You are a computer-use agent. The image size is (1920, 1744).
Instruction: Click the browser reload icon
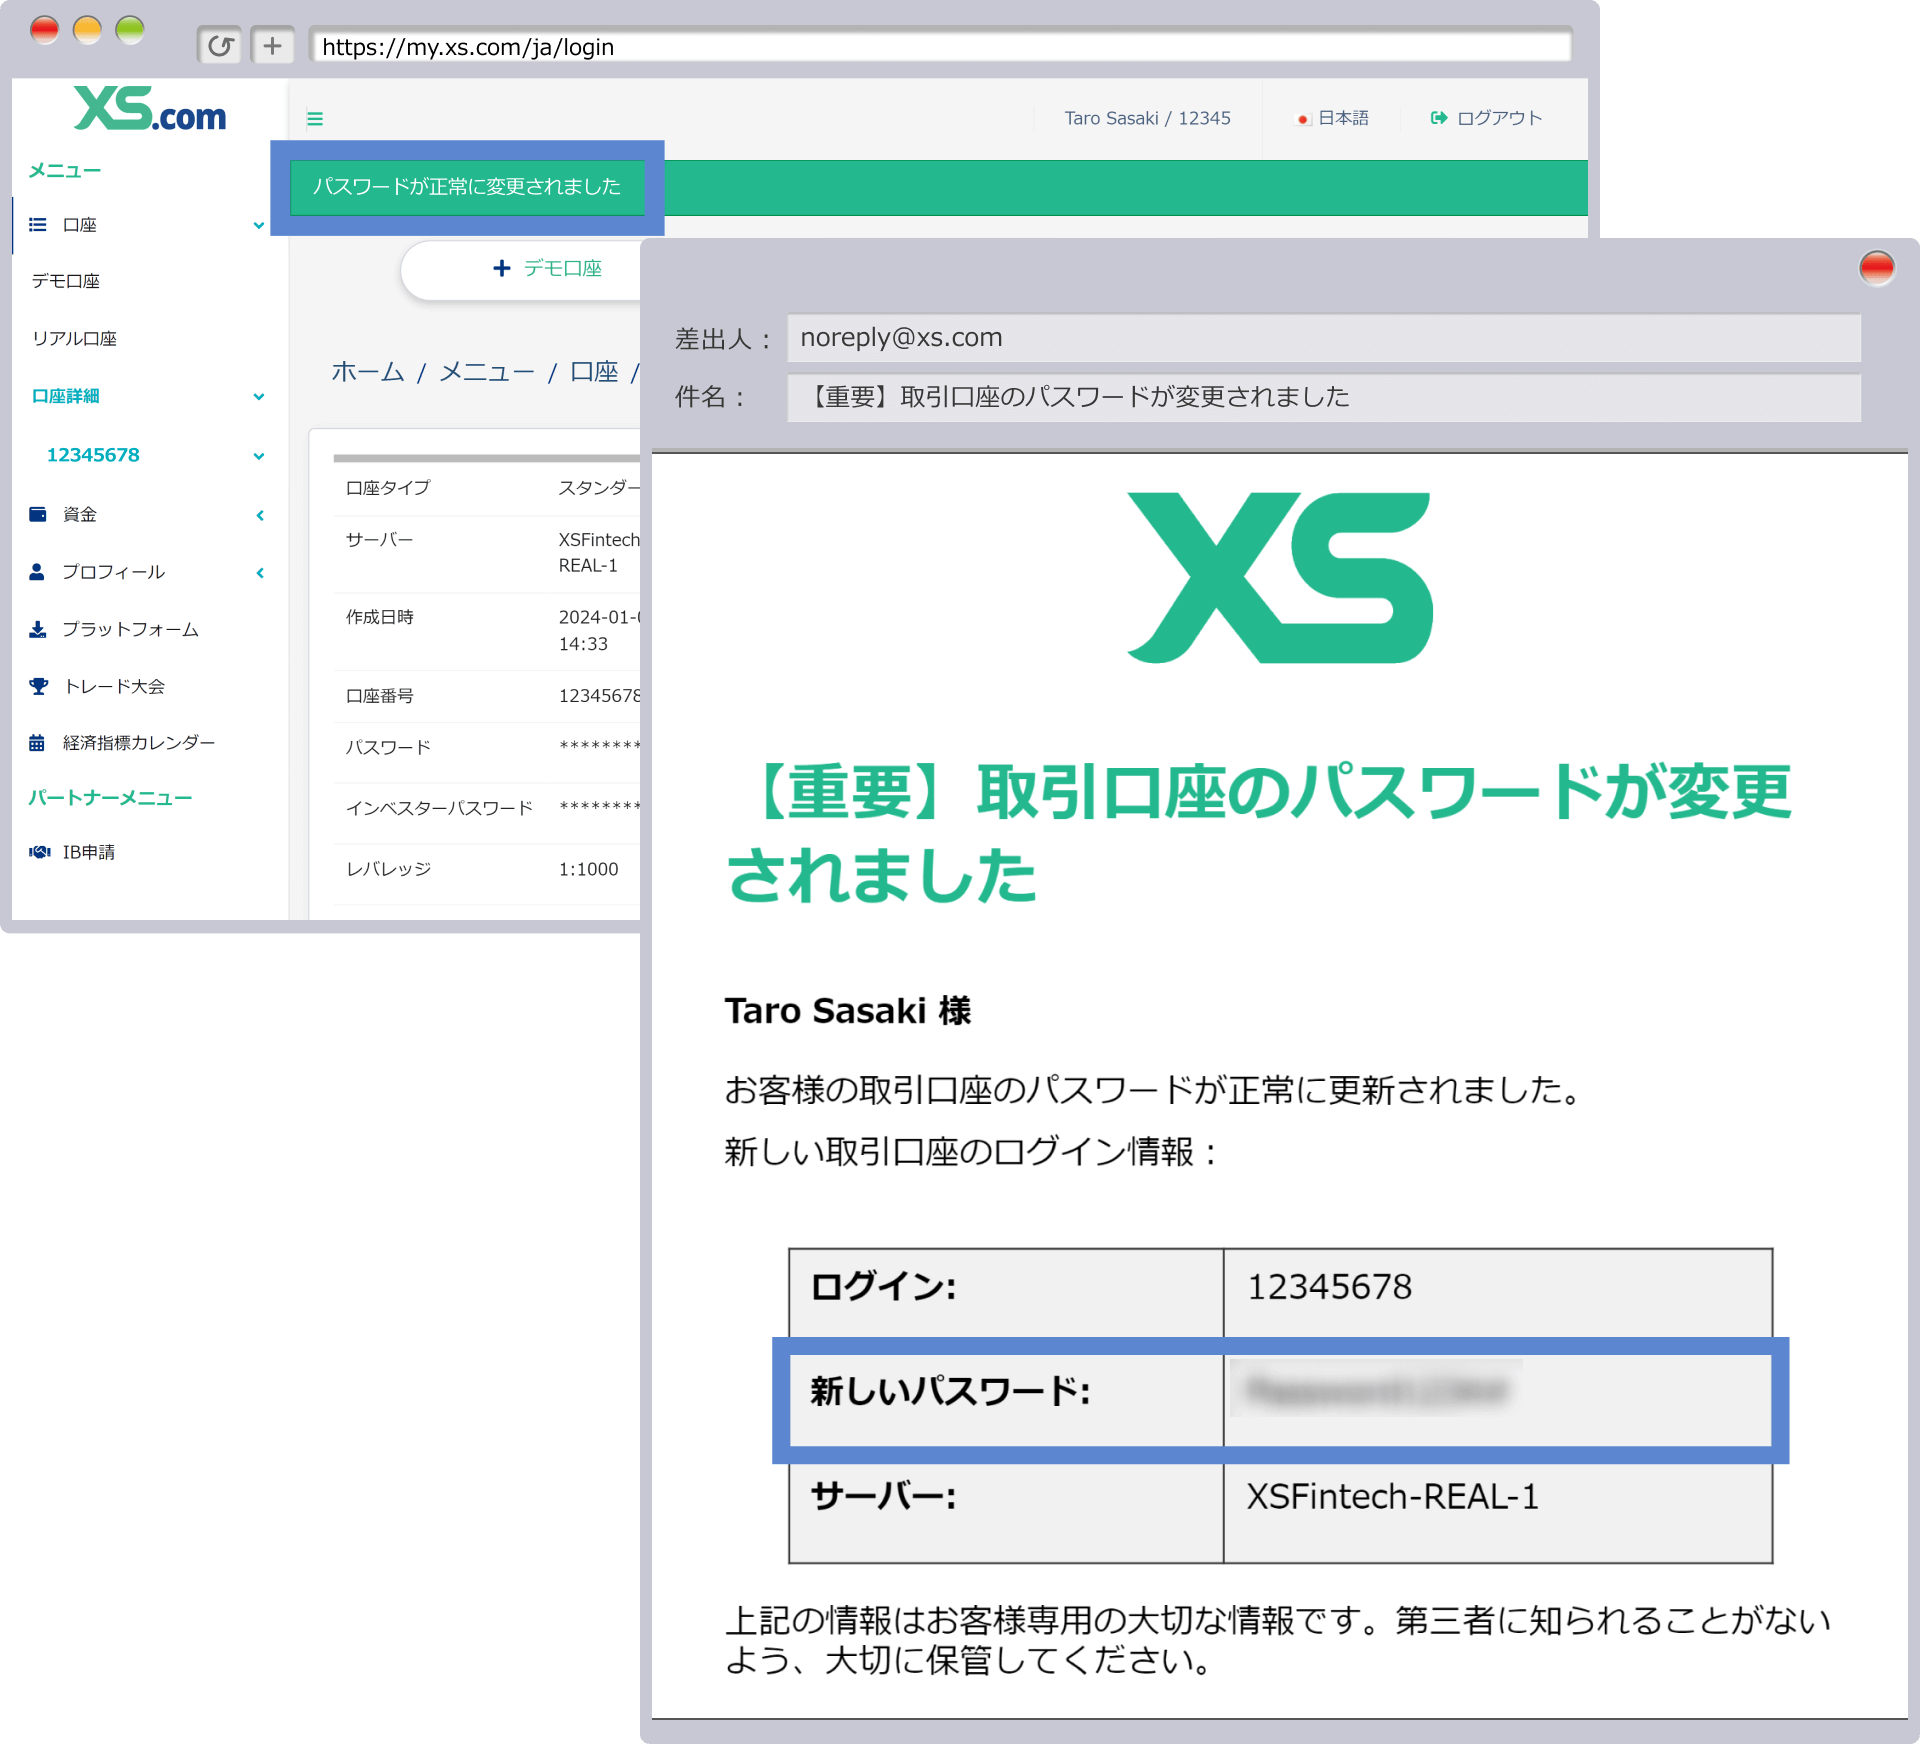(x=220, y=46)
